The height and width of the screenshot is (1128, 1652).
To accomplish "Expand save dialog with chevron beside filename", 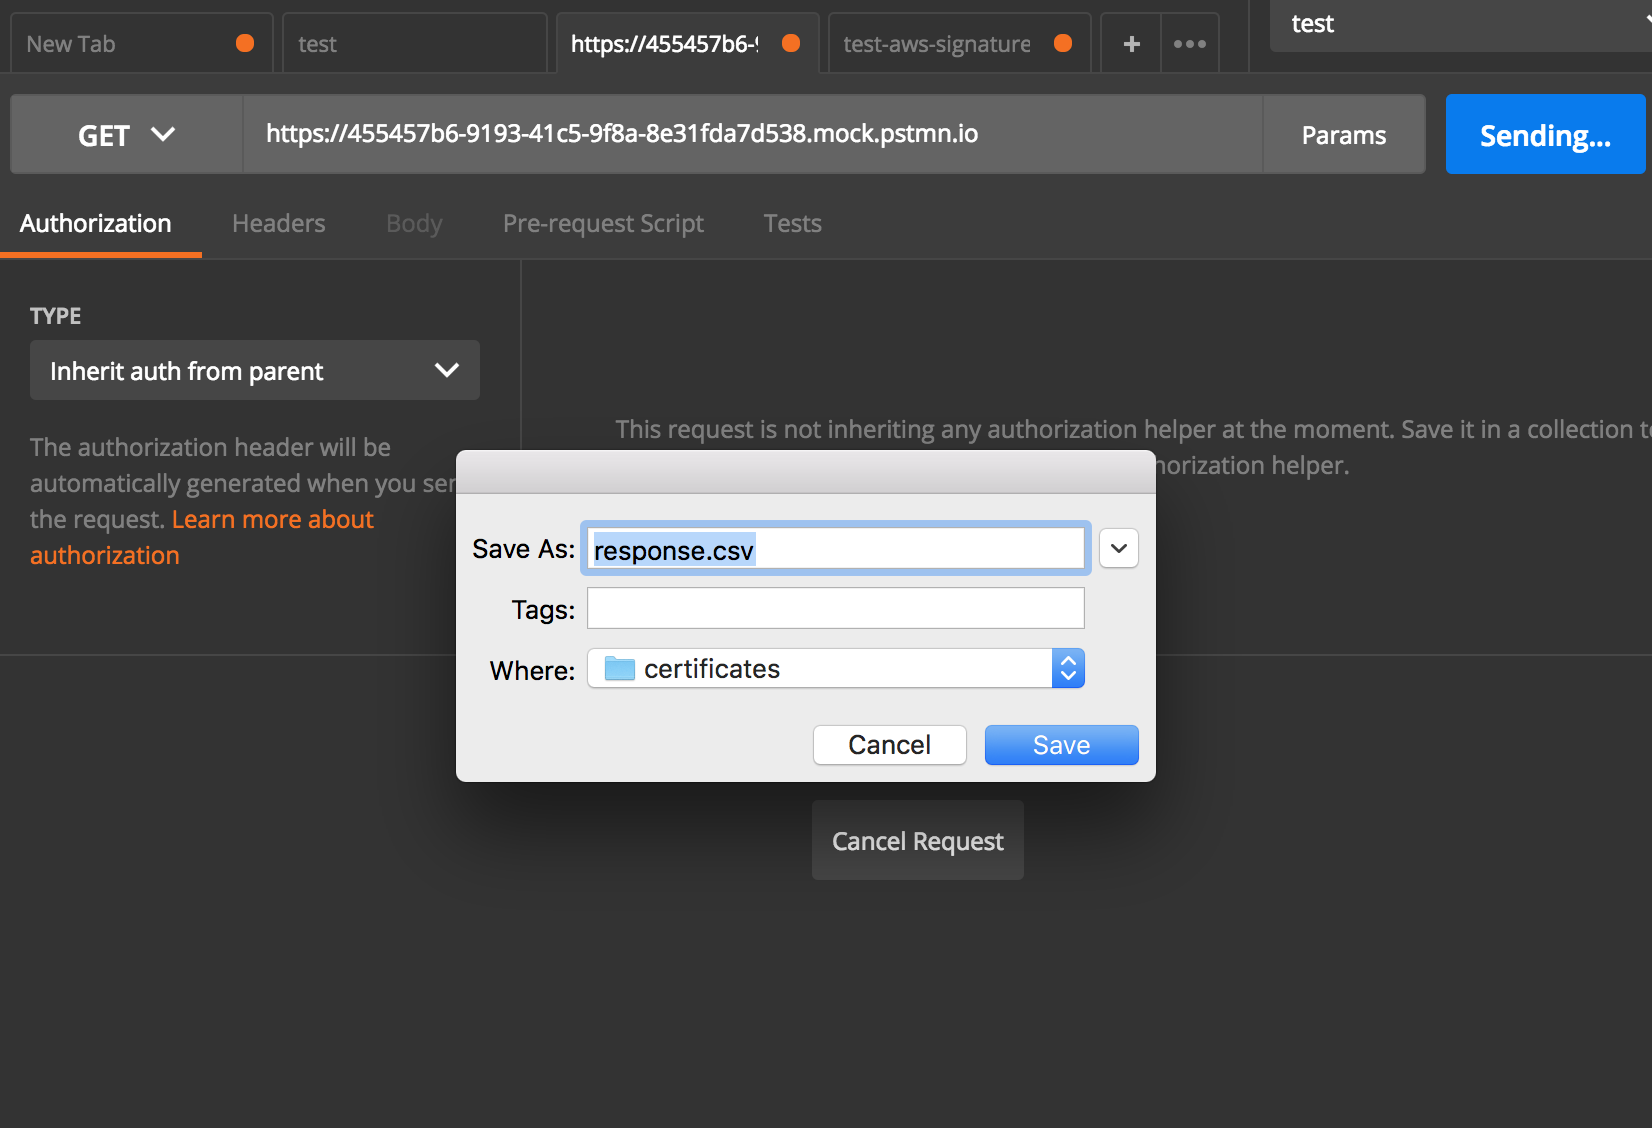I will pos(1118,548).
